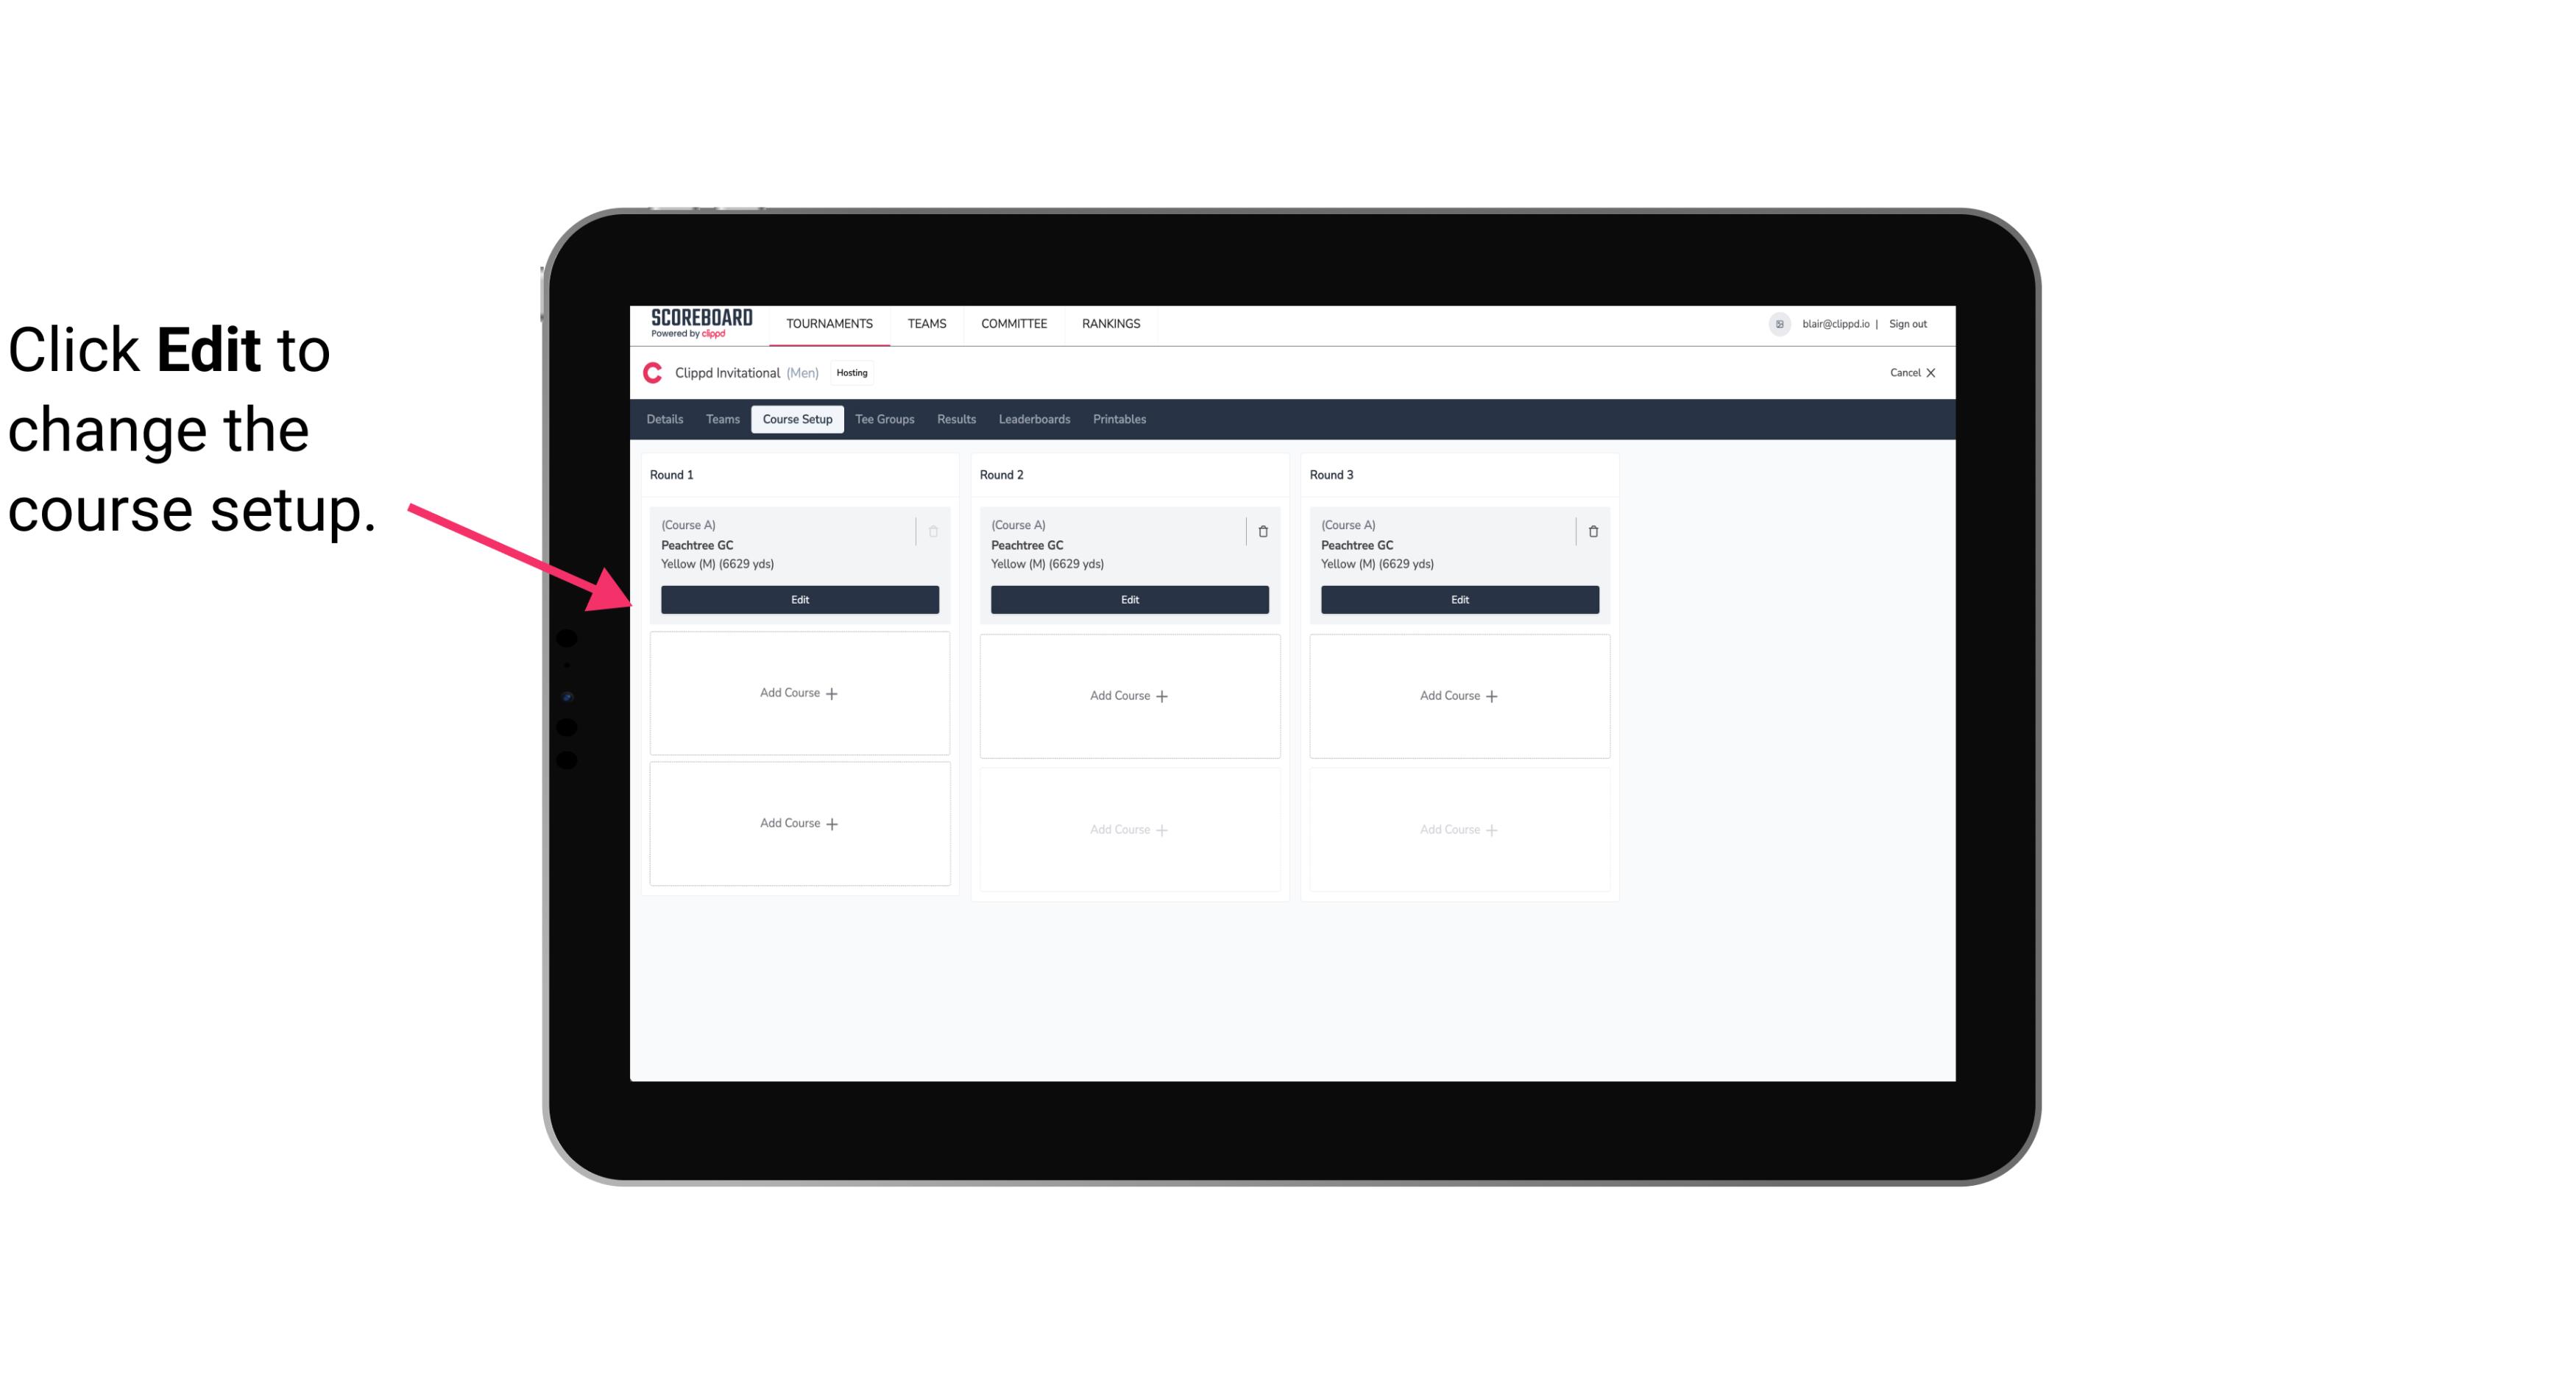Navigate to Results tab
The width and height of the screenshot is (2576, 1386).
tap(957, 418)
